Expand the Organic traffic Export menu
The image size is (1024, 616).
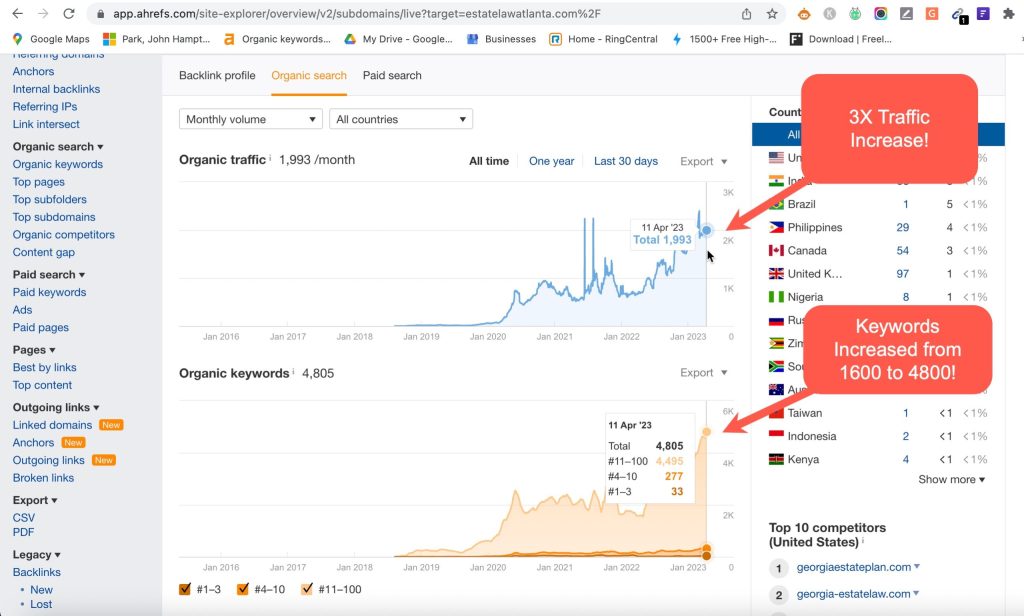tap(703, 161)
